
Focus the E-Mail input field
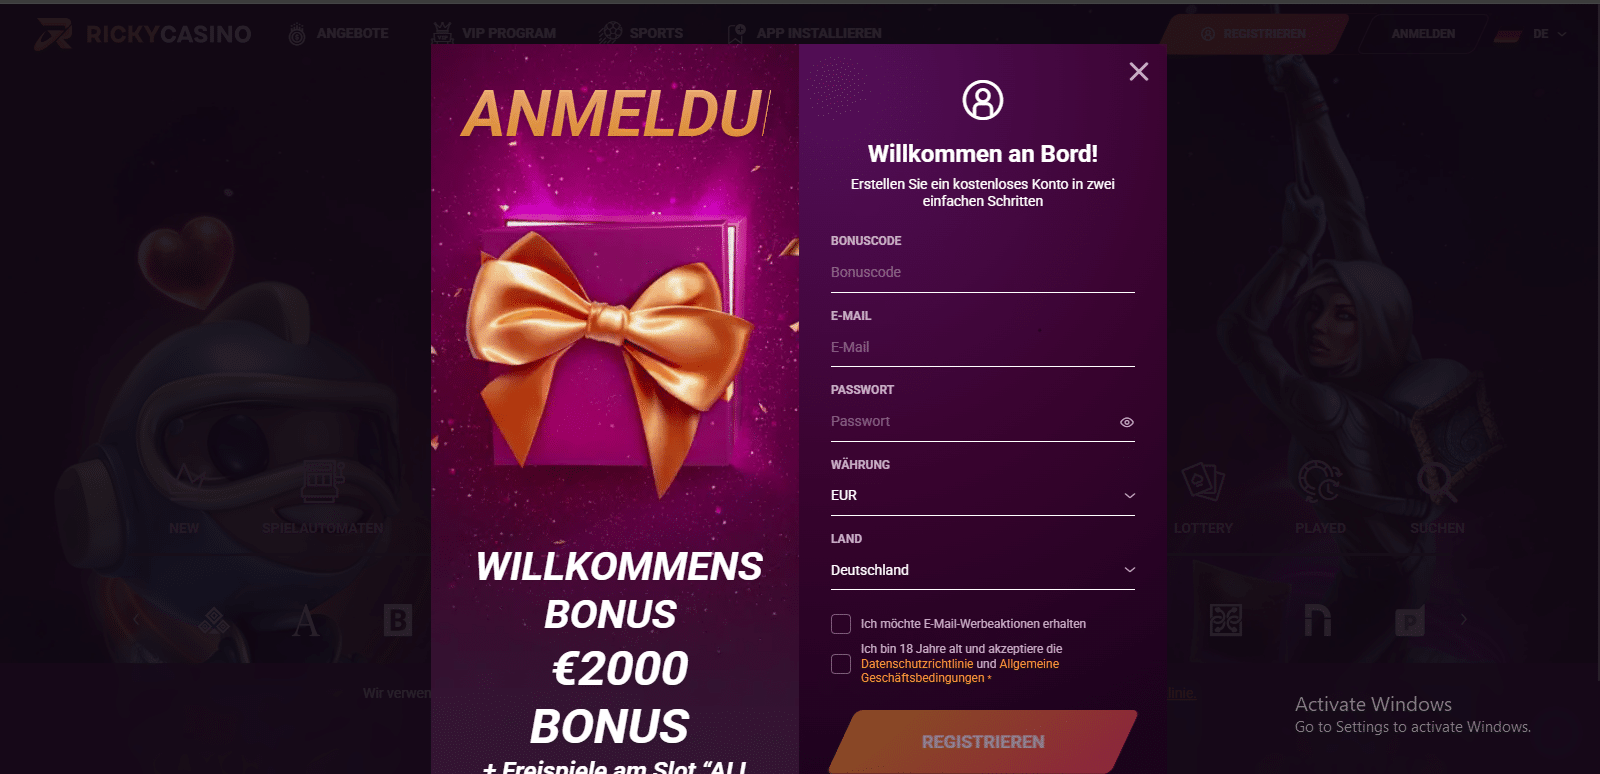tap(983, 347)
